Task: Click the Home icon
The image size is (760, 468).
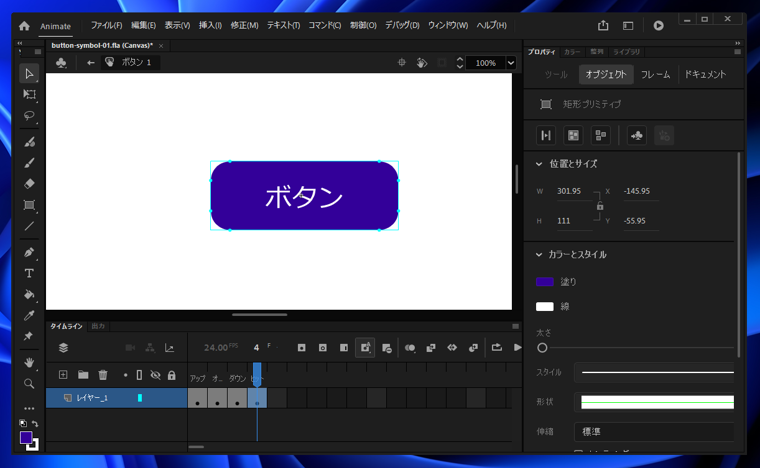Action: 24,26
